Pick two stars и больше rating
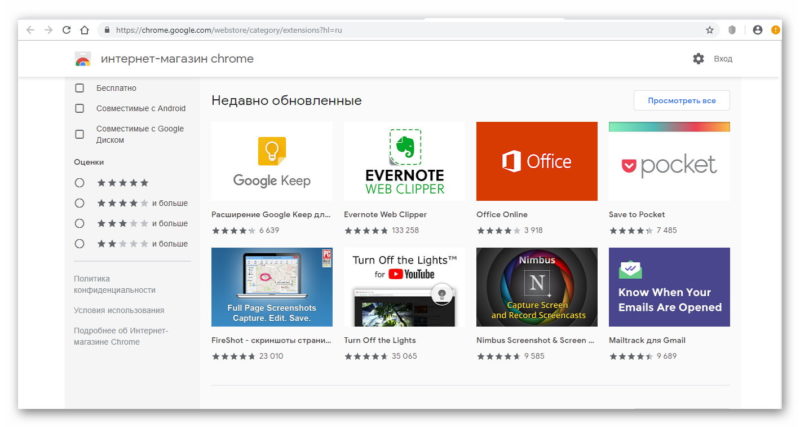800x427 pixels. pos(80,244)
